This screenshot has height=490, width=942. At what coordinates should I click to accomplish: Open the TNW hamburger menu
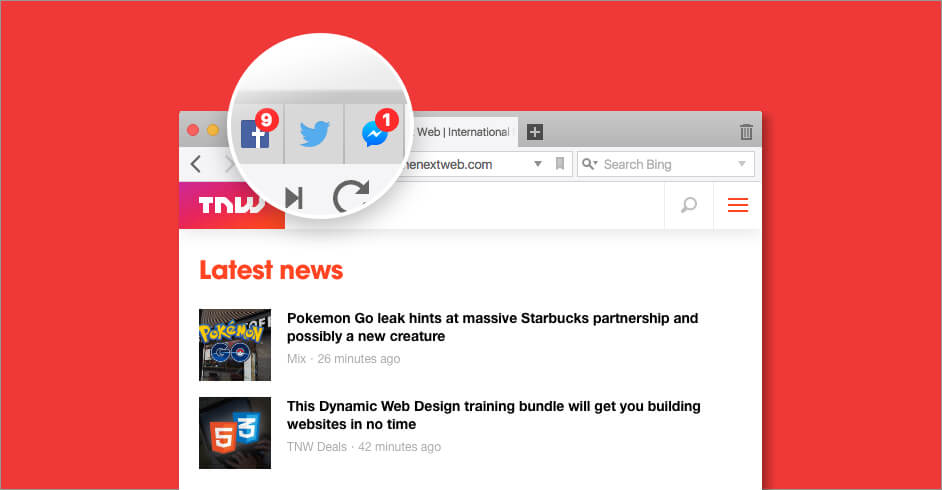coord(738,205)
